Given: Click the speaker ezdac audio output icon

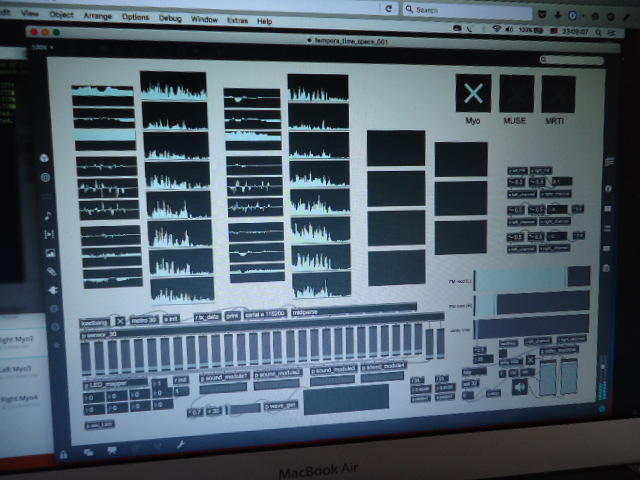Looking at the screenshot, I should tap(520, 387).
